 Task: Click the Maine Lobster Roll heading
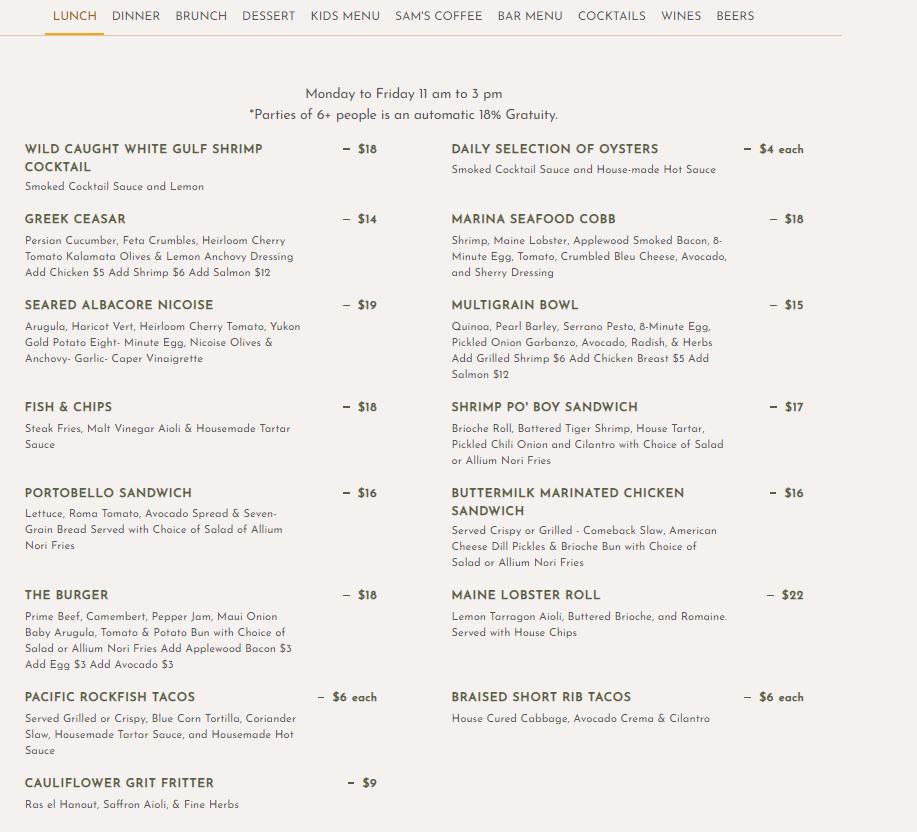(525, 595)
